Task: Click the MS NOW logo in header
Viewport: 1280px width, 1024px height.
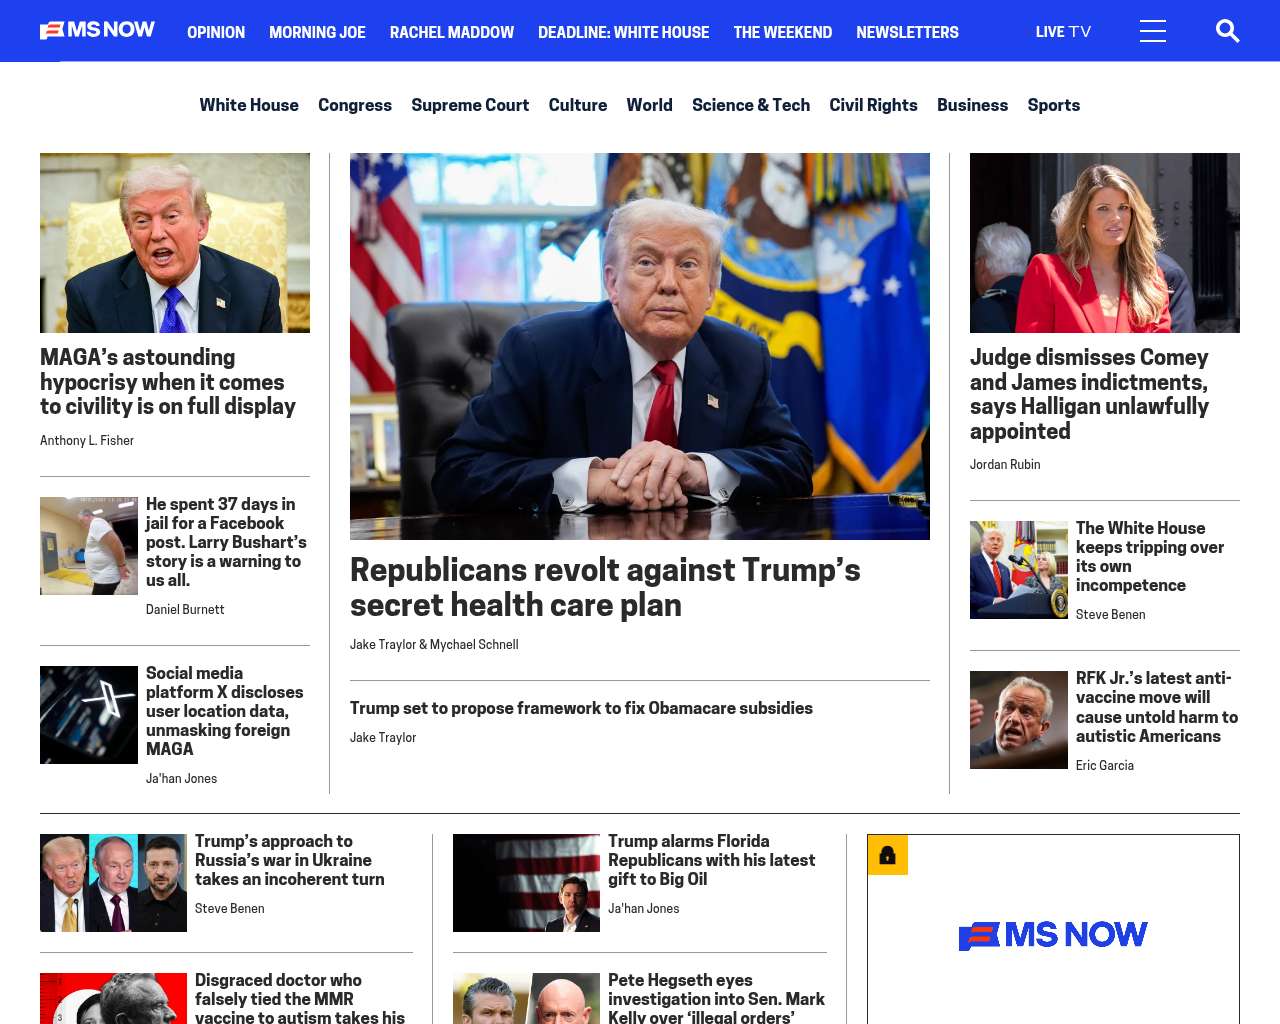Action: [97, 30]
